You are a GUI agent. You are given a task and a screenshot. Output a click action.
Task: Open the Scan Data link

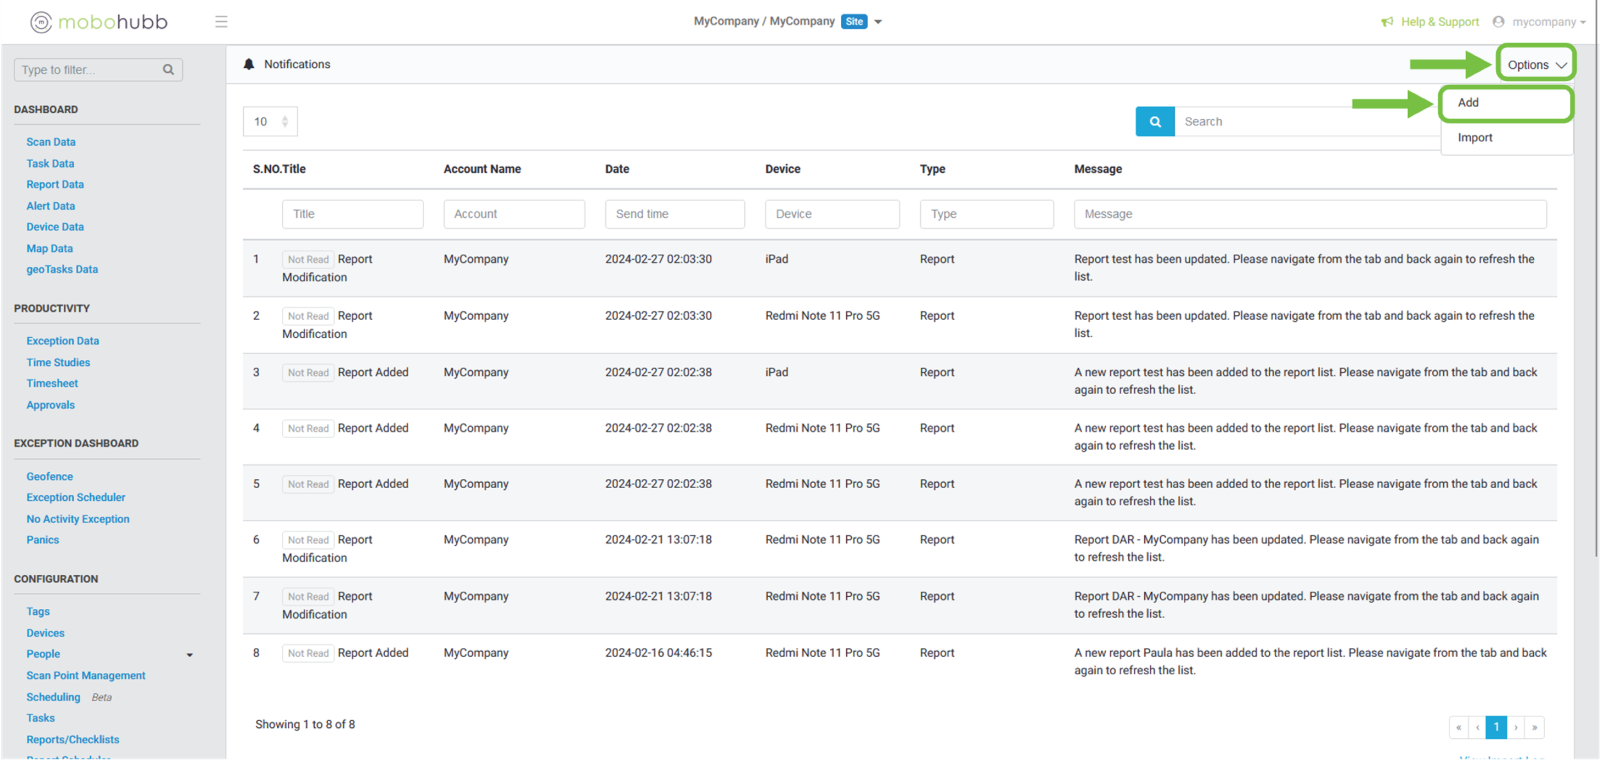51,142
